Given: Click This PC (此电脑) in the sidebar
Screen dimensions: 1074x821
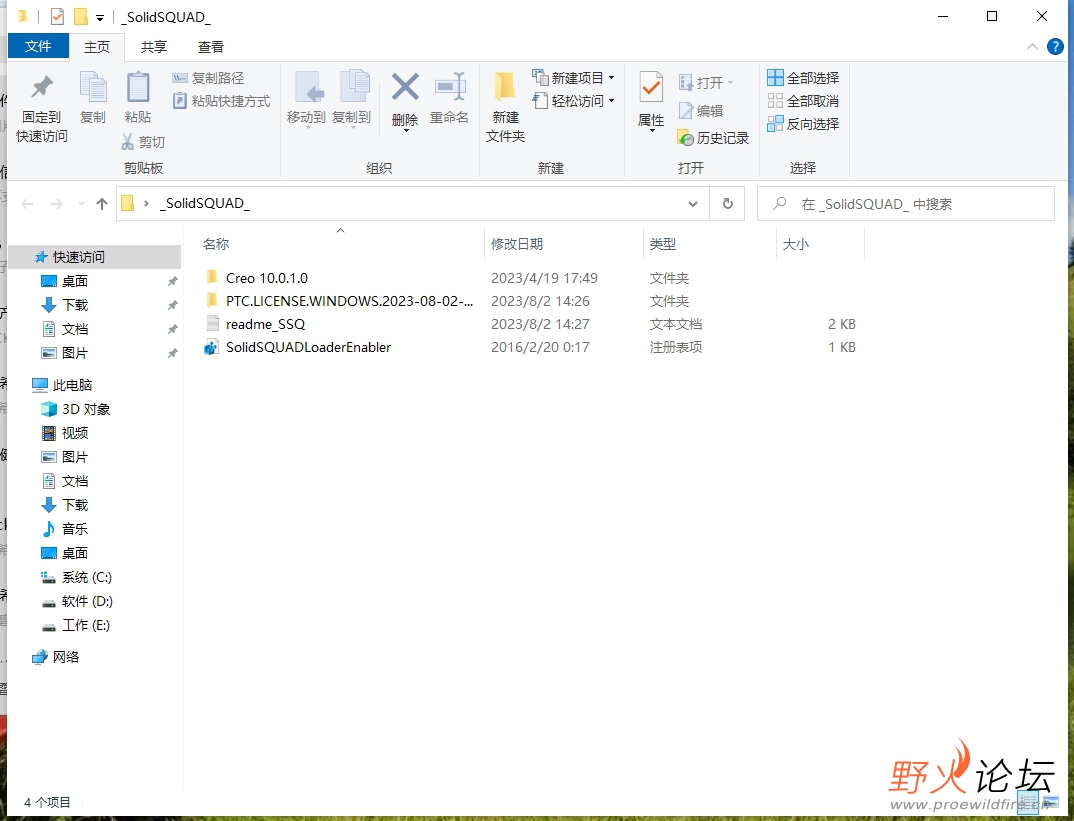Looking at the screenshot, I should point(72,385).
